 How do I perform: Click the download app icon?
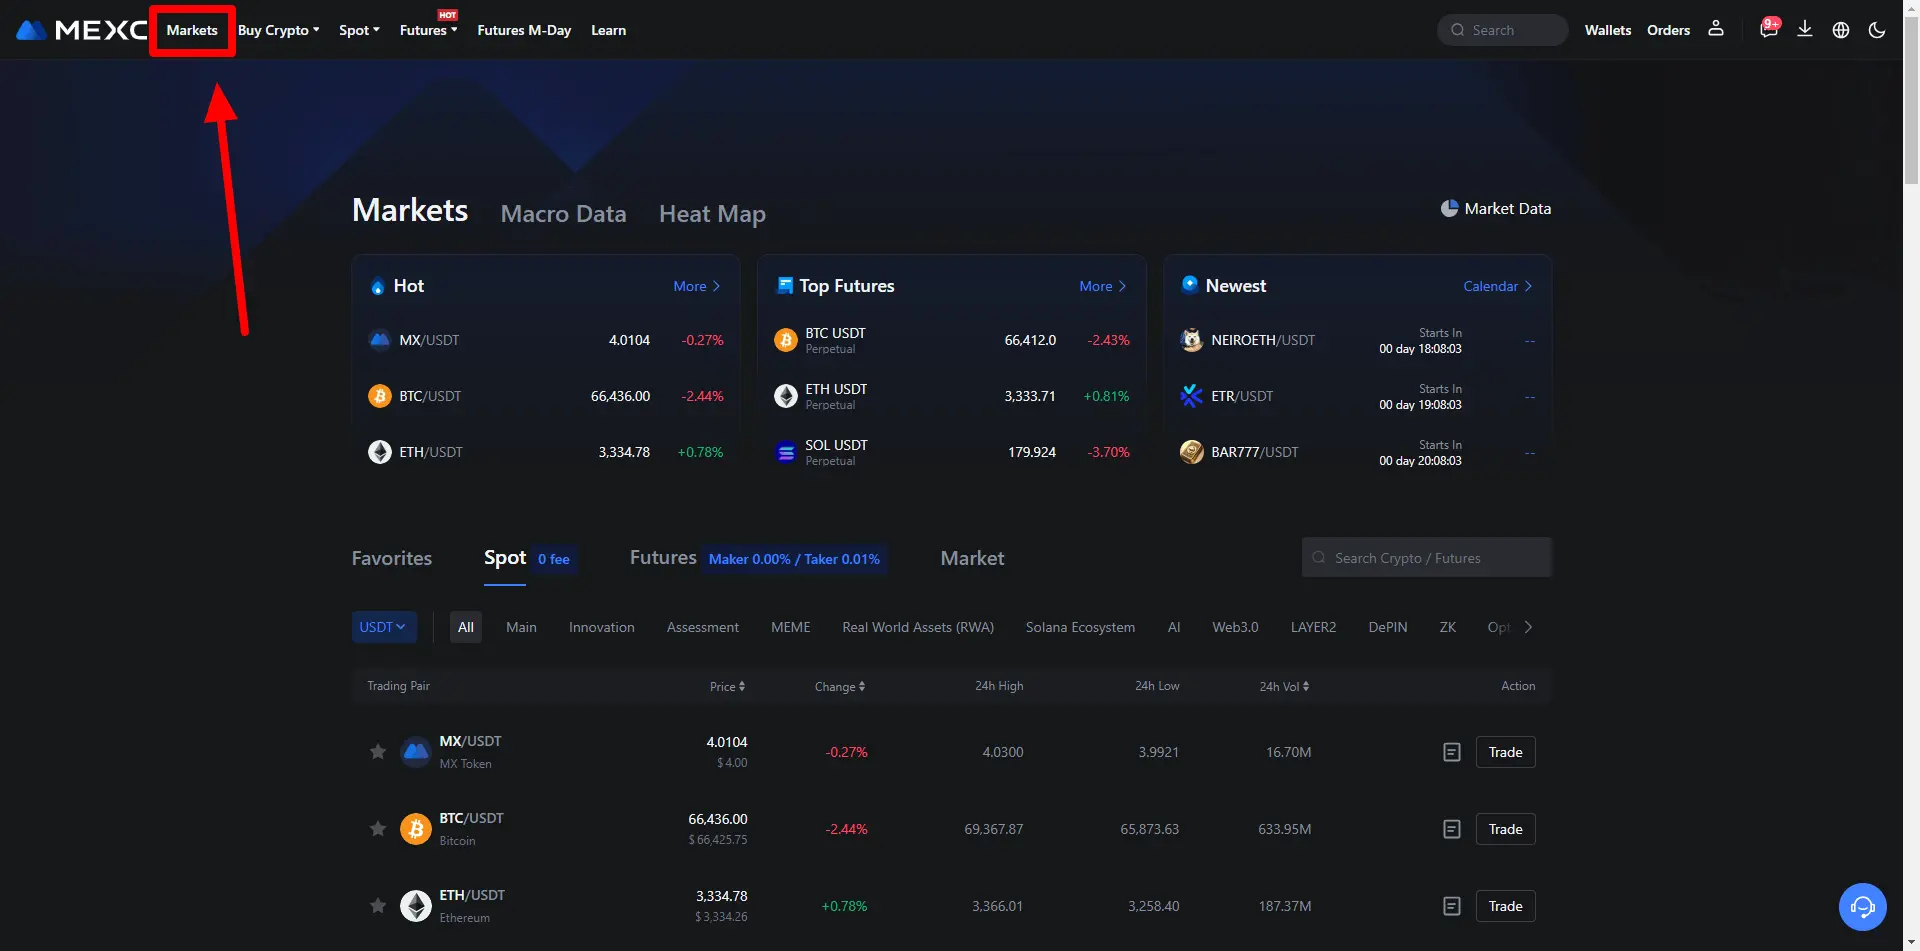1805,29
